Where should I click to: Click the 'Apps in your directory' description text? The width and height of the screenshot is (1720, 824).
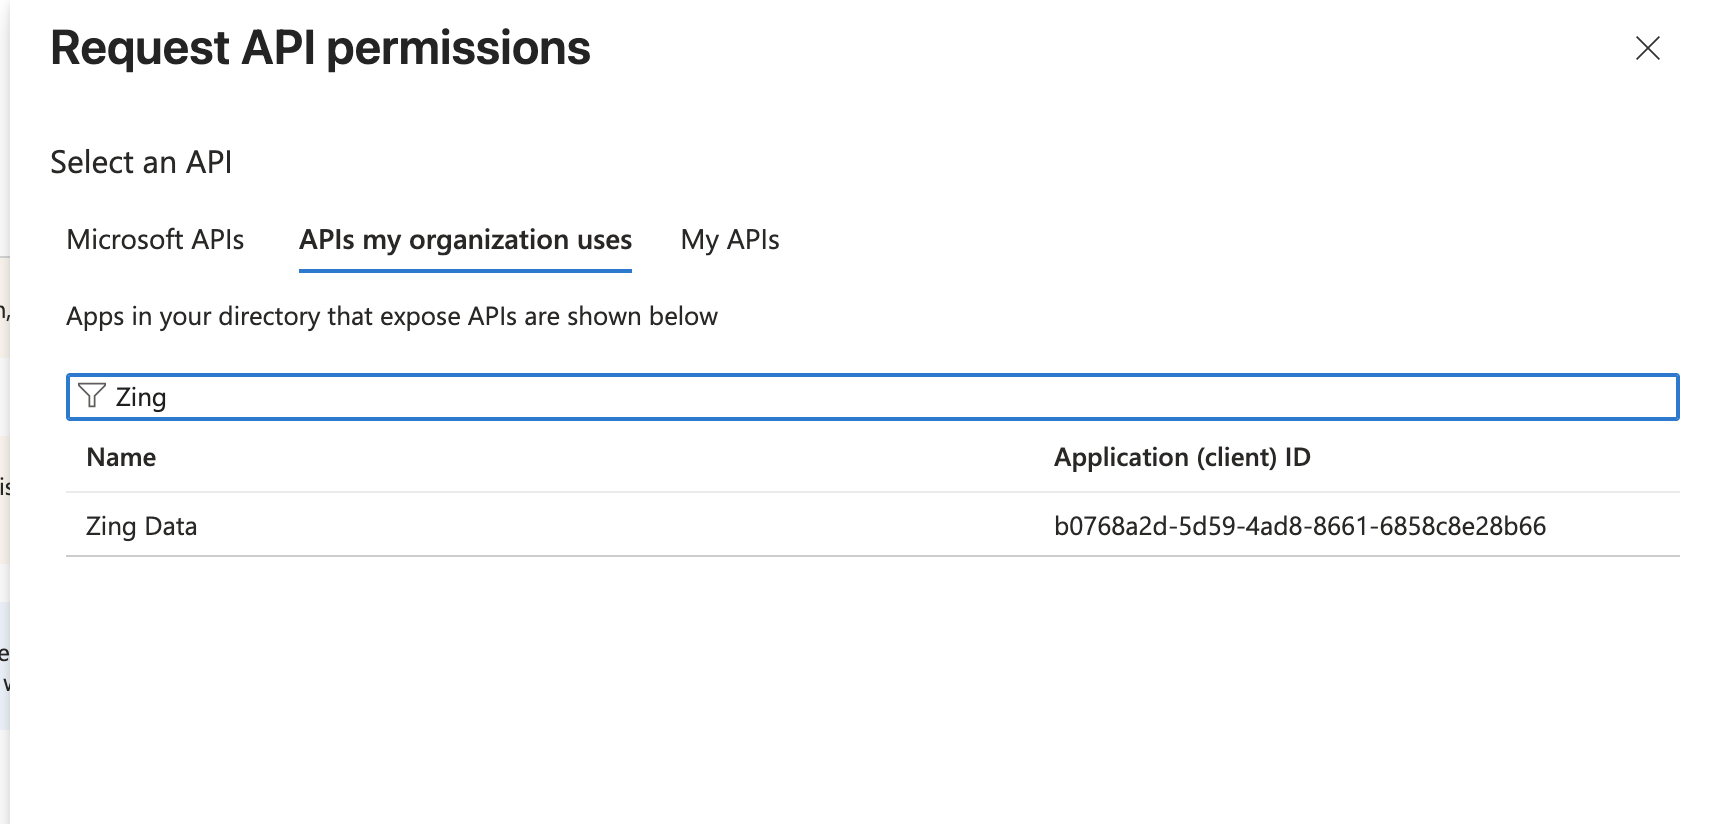point(391,316)
